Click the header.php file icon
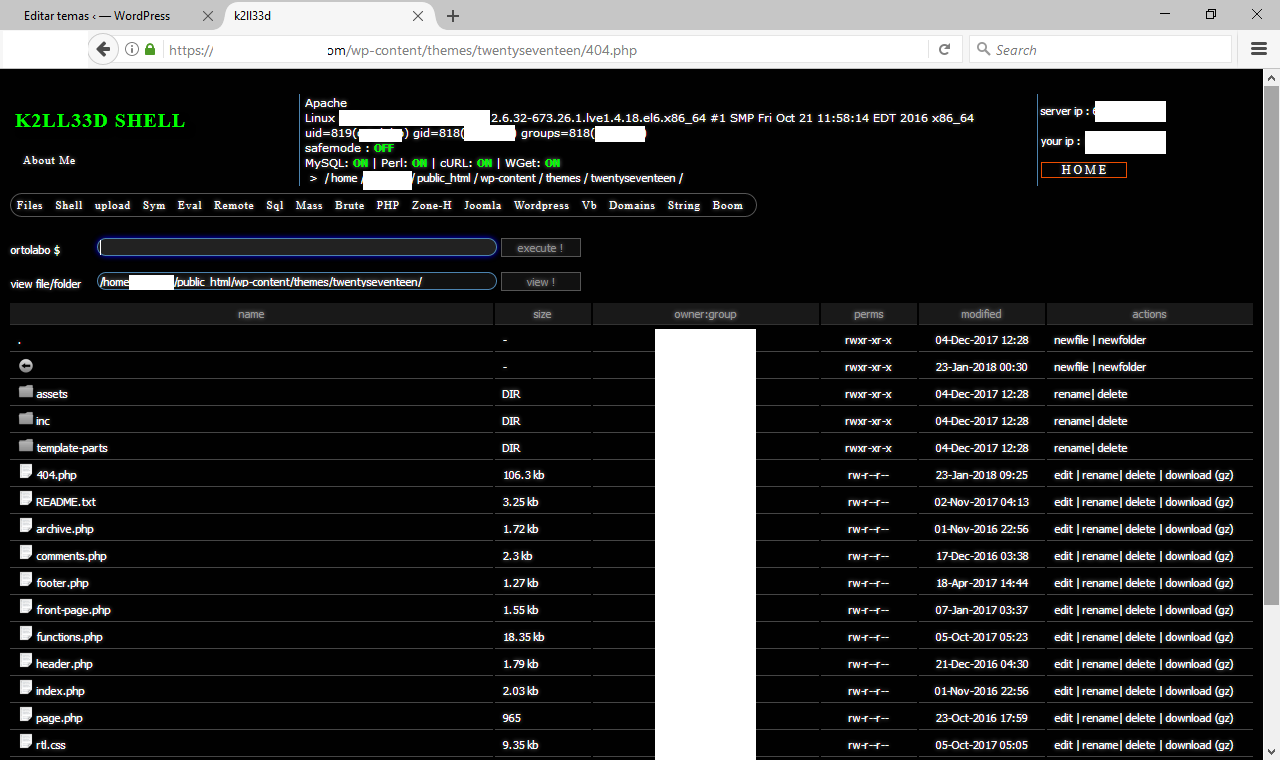The width and height of the screenshot is (1280, 760). 26,662
